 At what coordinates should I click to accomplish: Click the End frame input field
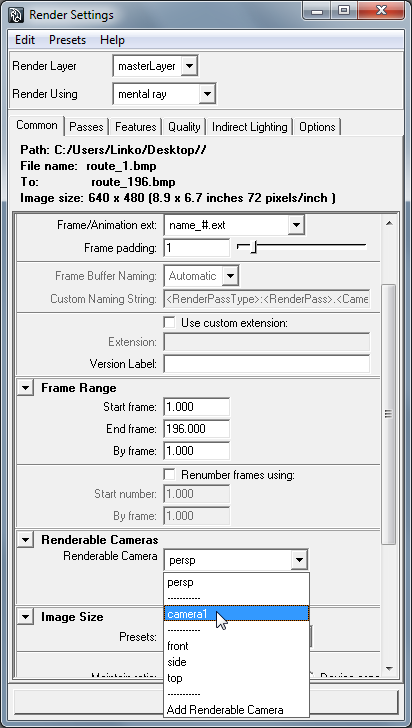(197, 429)
